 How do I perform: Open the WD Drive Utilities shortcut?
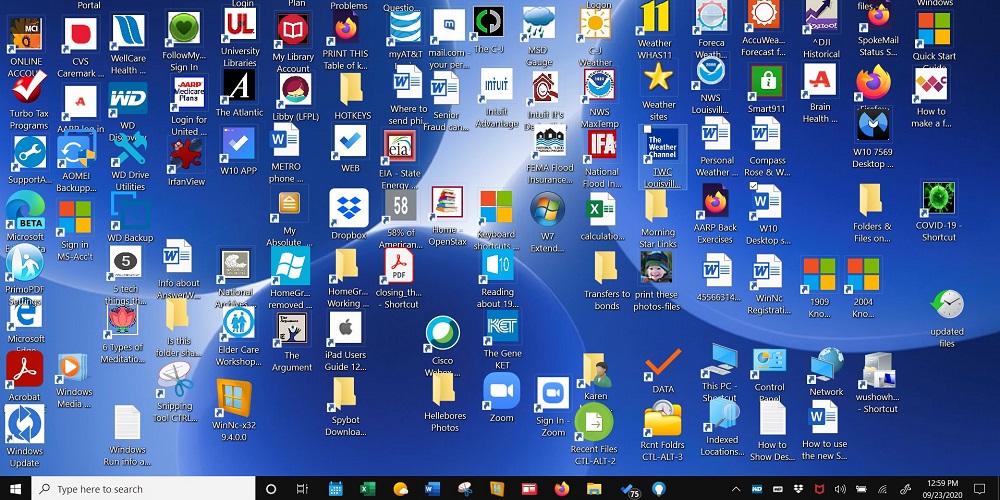tap(129, 149)
